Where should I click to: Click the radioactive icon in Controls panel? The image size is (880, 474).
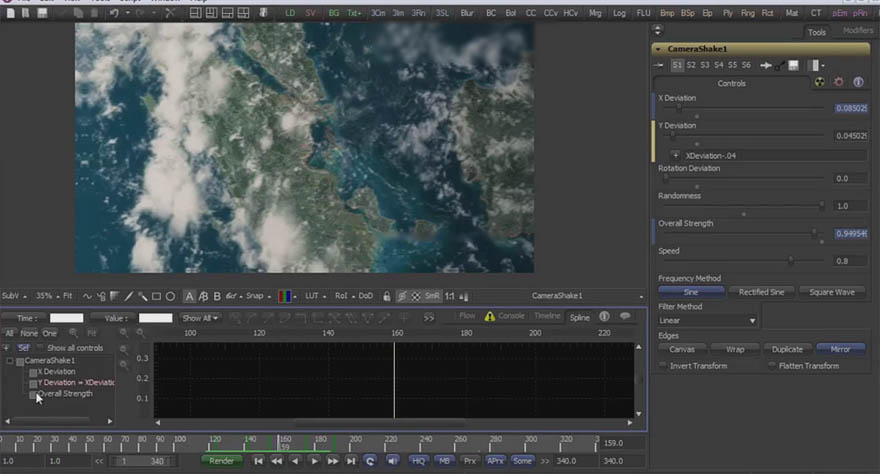[820, 82]
